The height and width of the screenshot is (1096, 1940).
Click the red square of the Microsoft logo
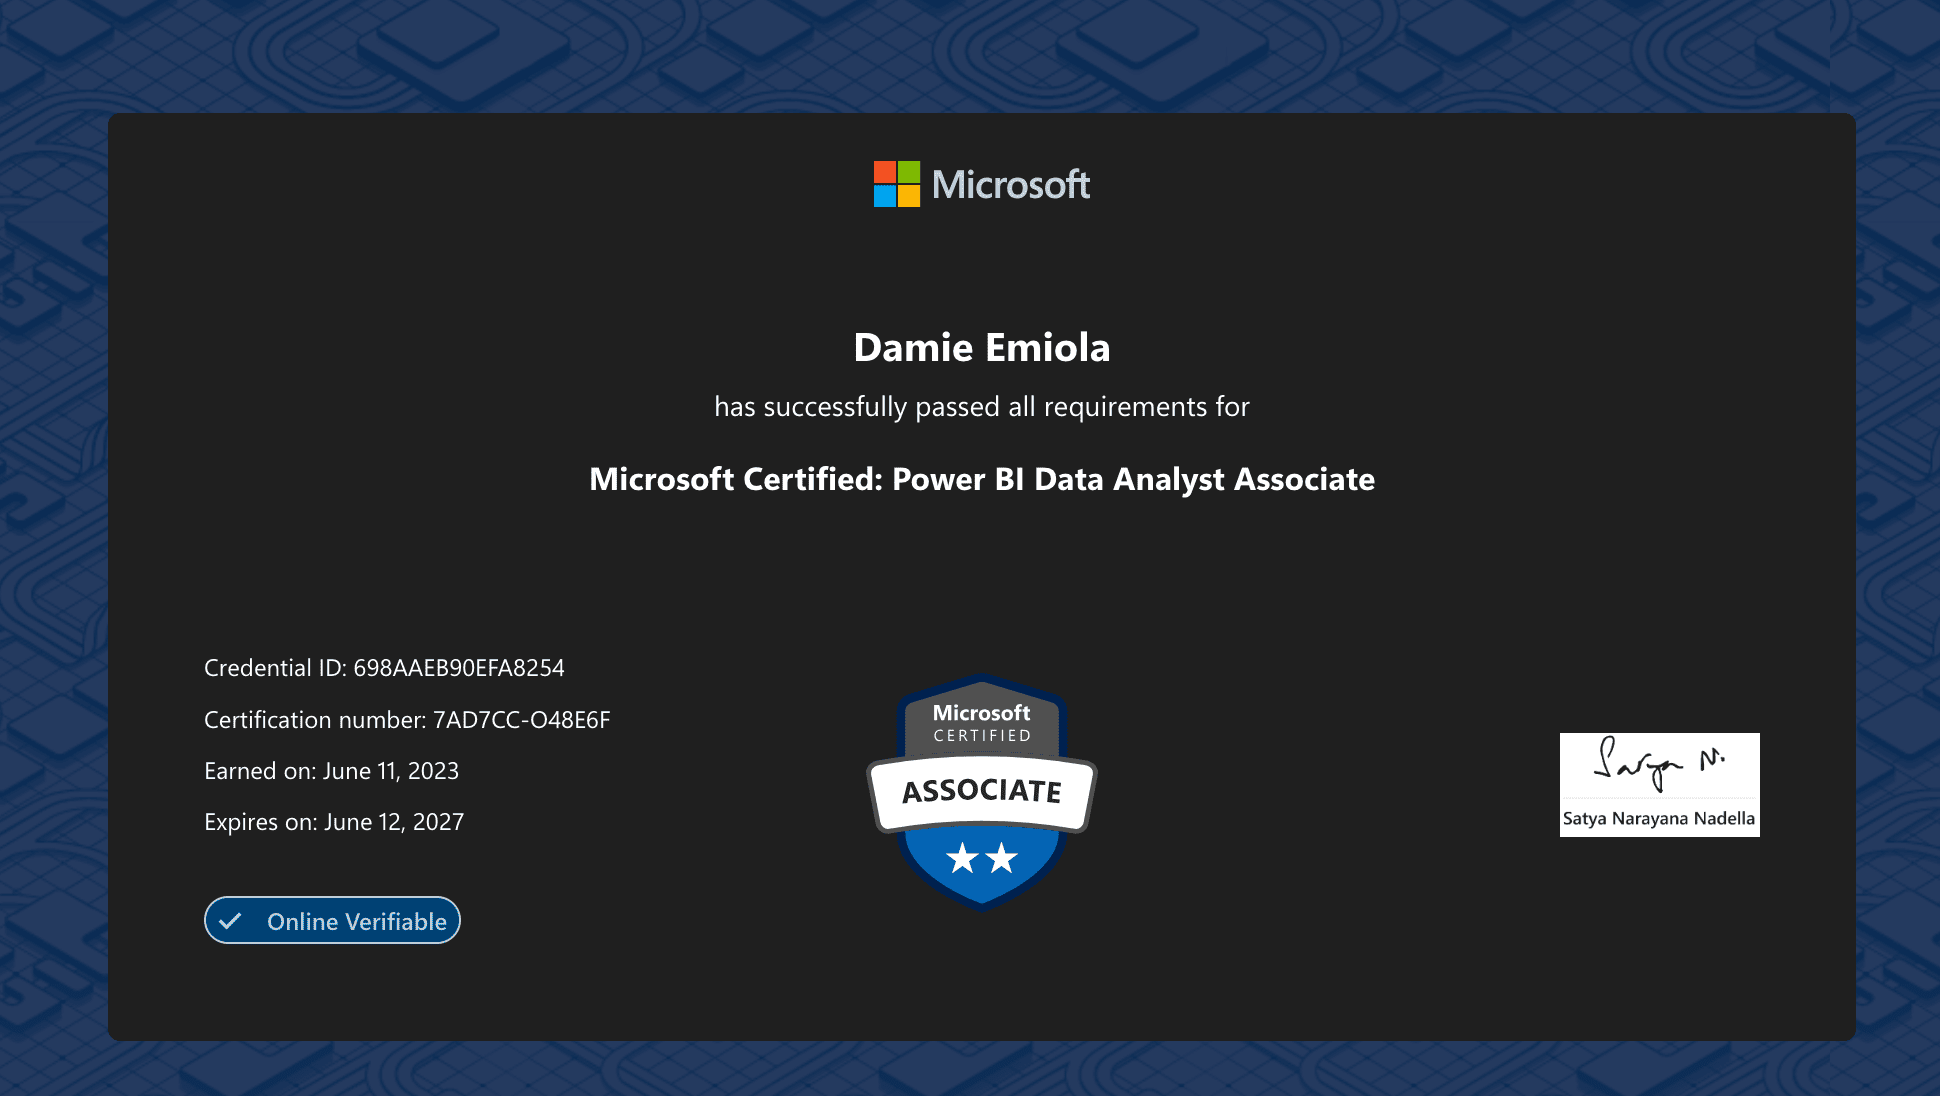884,171
